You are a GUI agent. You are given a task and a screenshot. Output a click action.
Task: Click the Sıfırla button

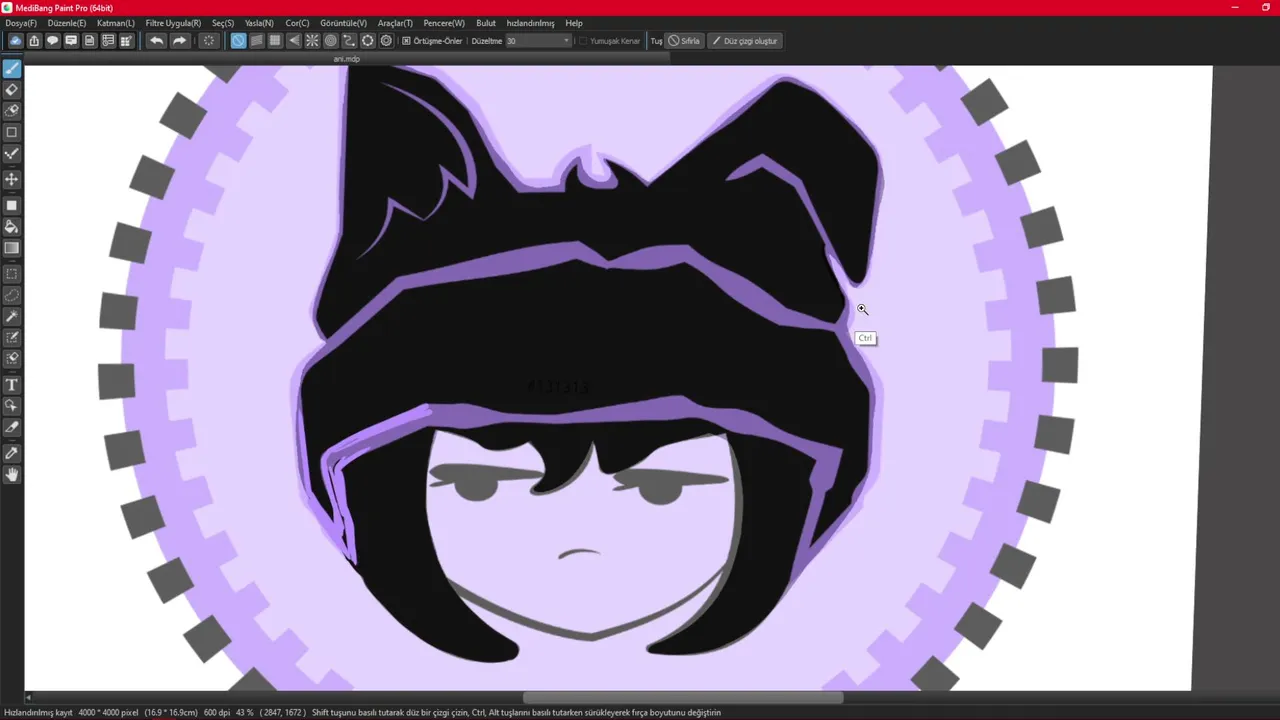click(685, 41)
